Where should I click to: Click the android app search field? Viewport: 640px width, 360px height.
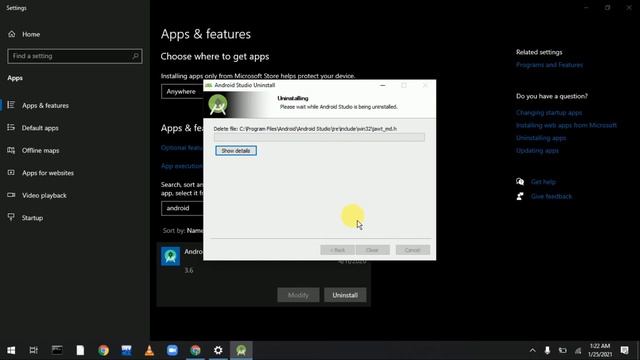[182, 208]
